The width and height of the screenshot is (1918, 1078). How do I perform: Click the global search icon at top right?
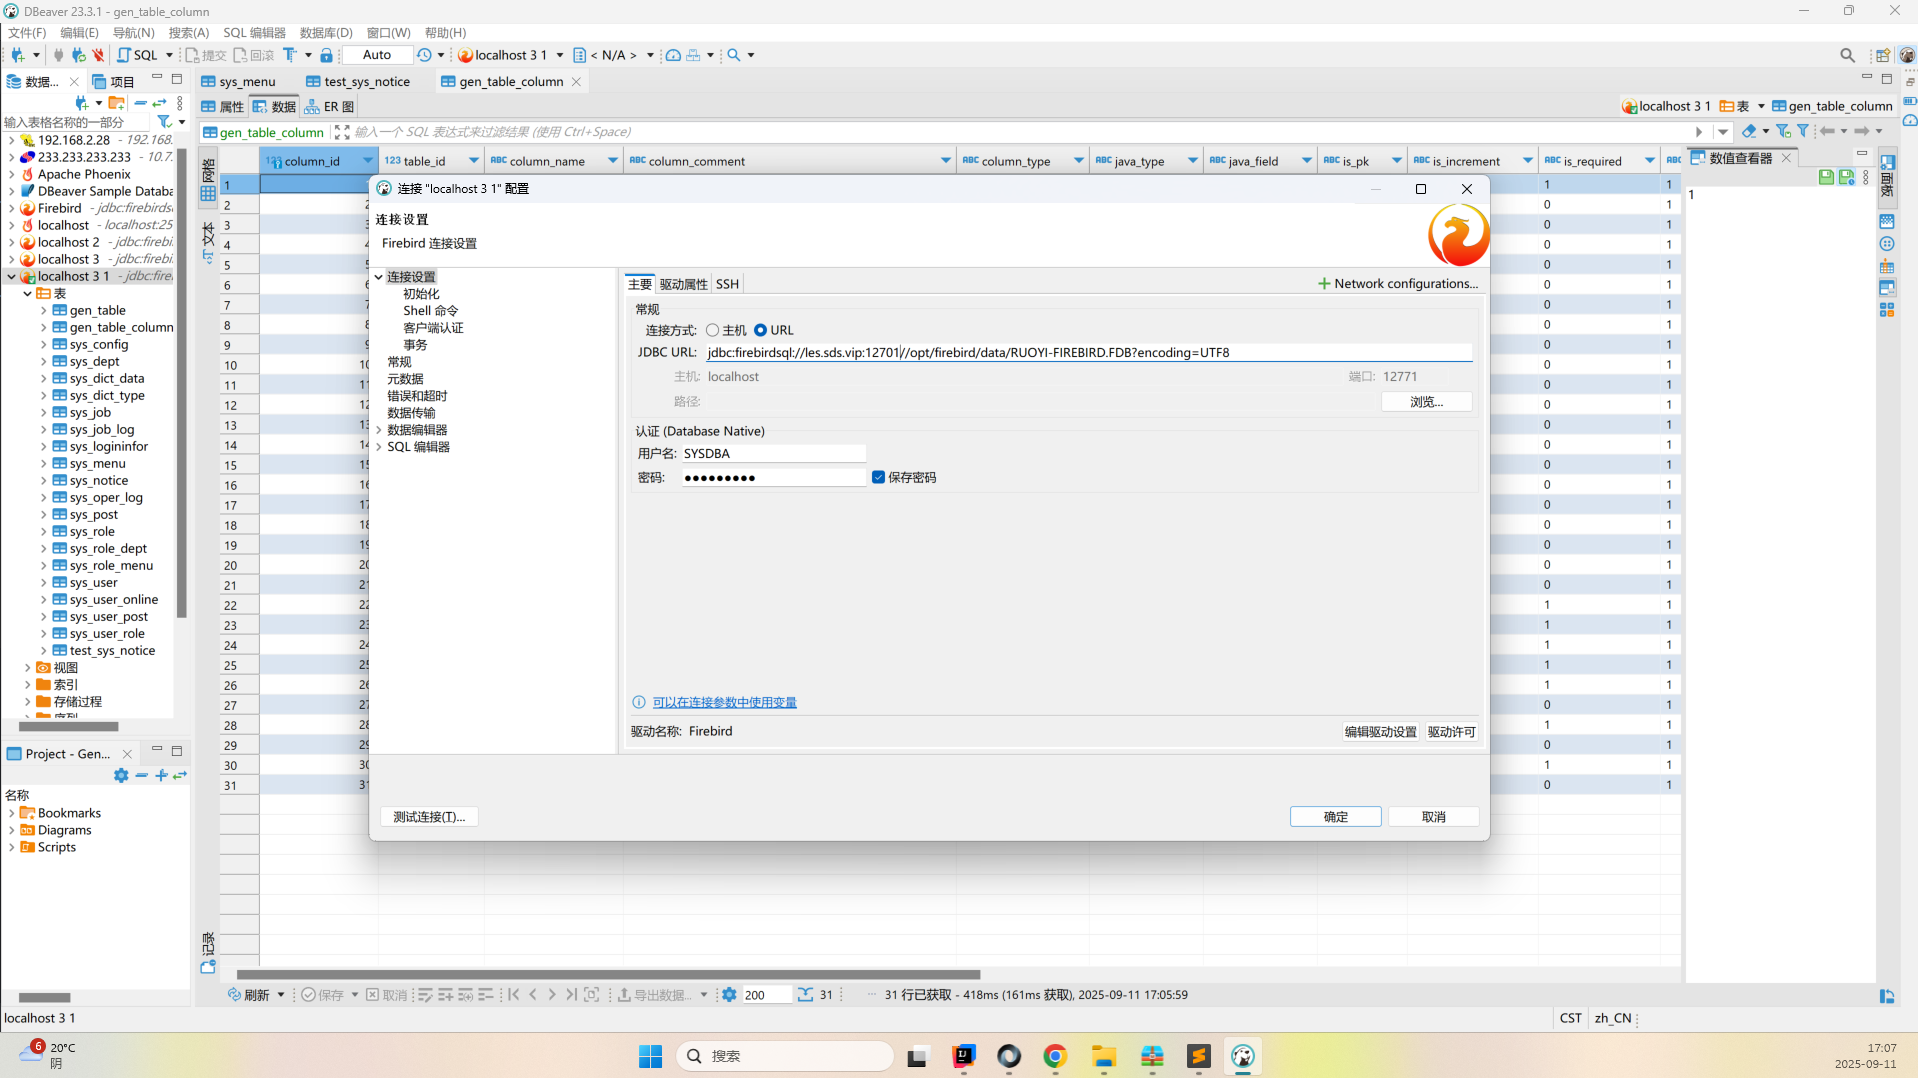1847,55
